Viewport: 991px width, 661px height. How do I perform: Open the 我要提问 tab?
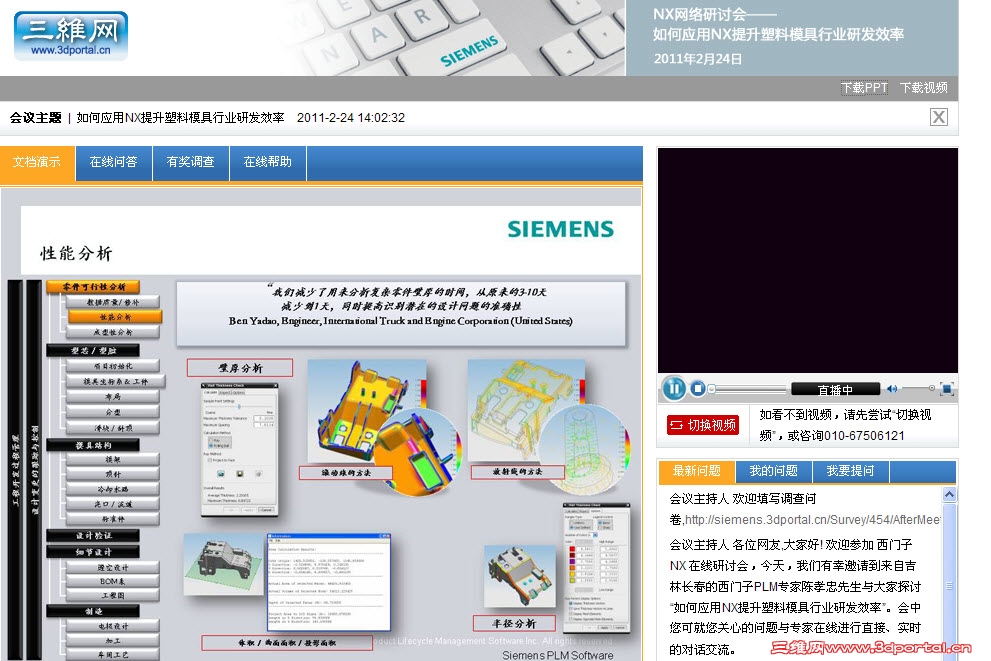coord(851,471)
